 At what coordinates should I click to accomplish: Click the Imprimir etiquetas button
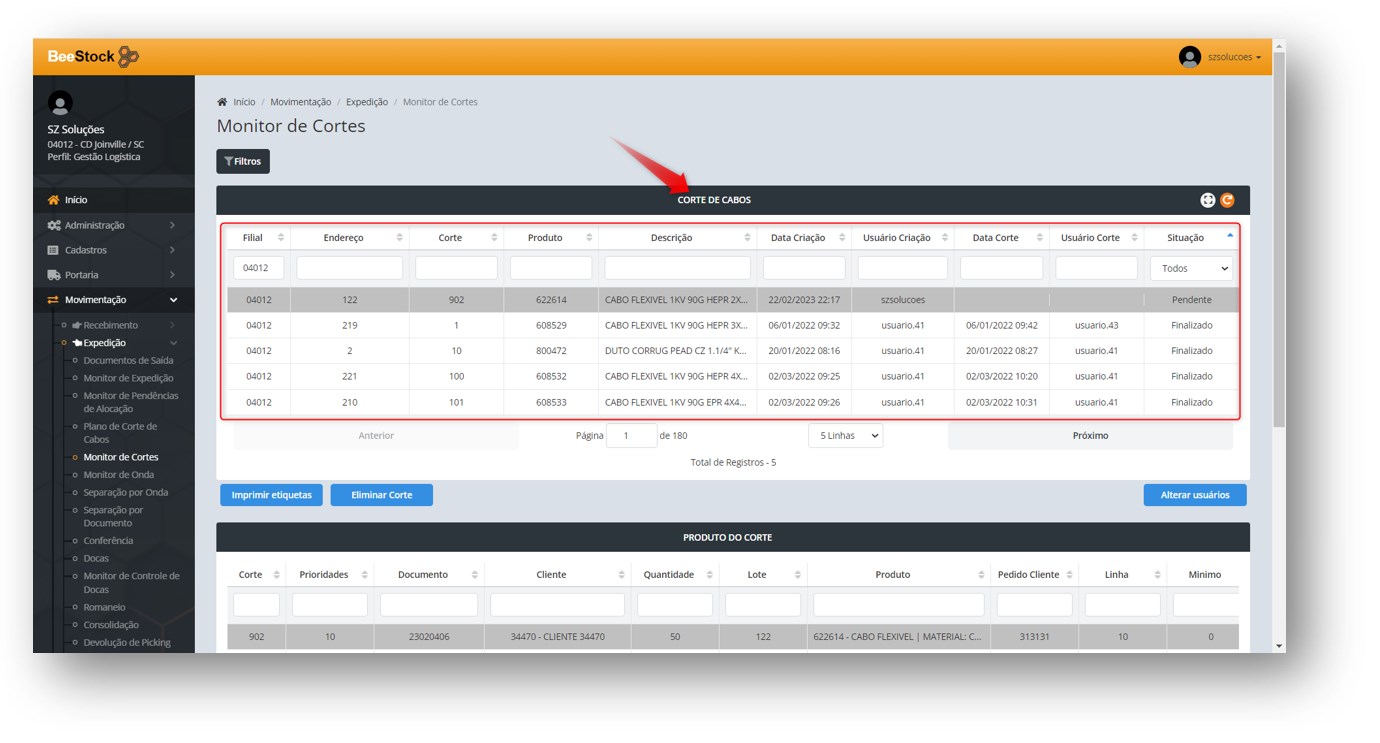click(271, 495)
